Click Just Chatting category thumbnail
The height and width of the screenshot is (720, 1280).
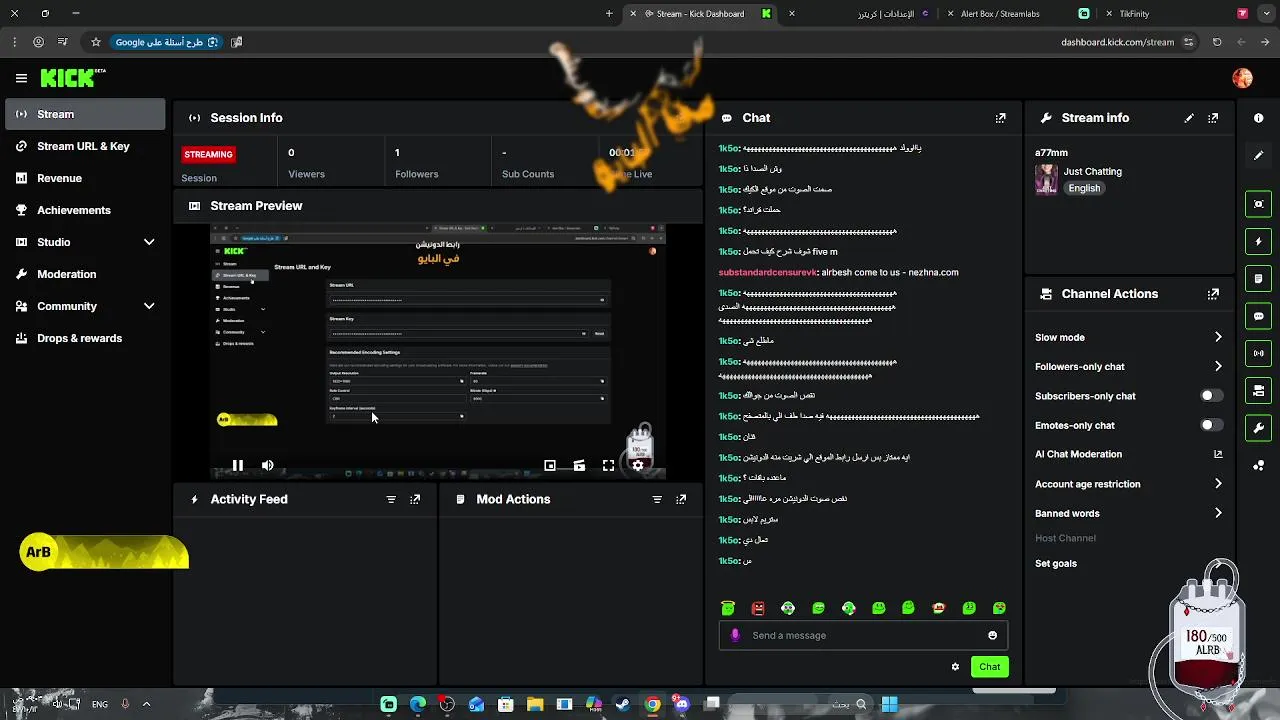[x=1046, y=180]
